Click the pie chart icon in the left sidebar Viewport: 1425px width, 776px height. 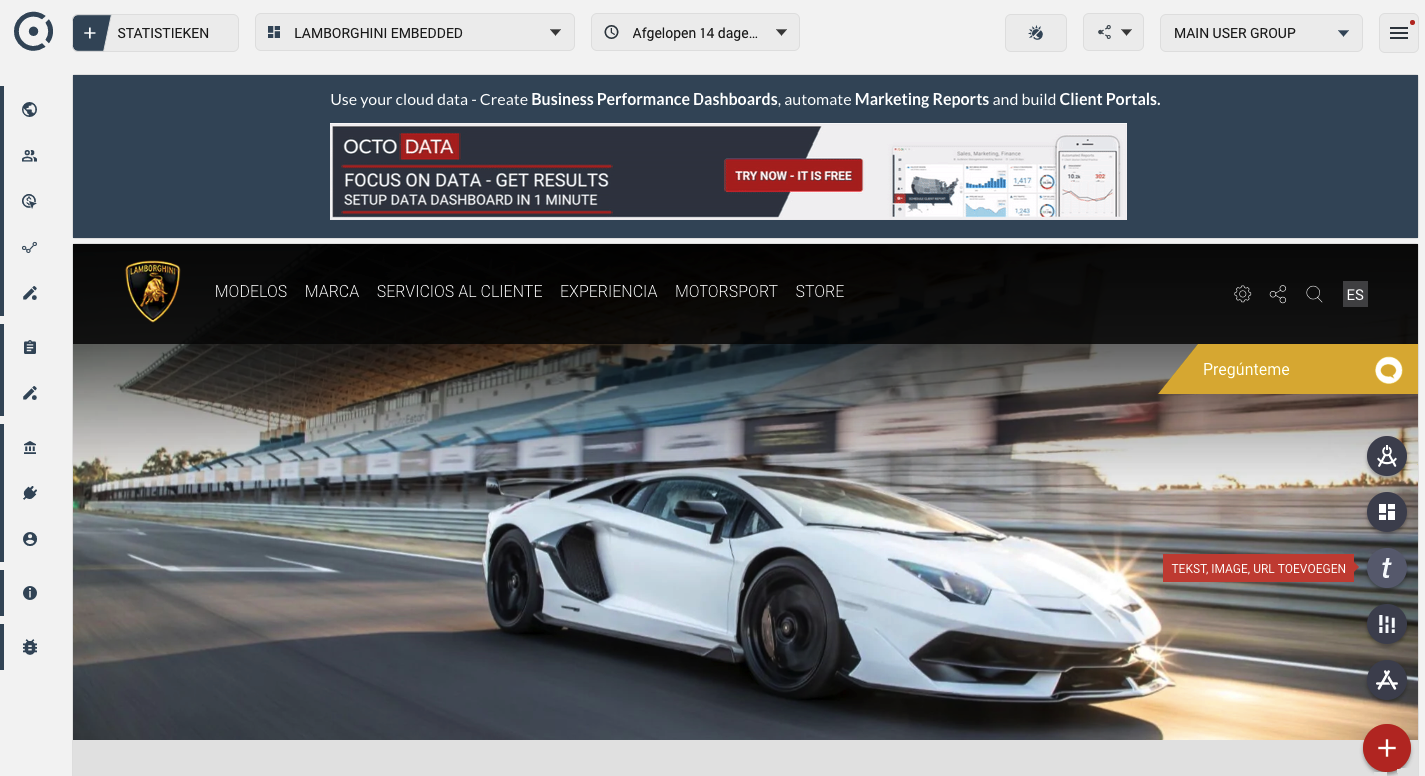[x=30, y=202]
